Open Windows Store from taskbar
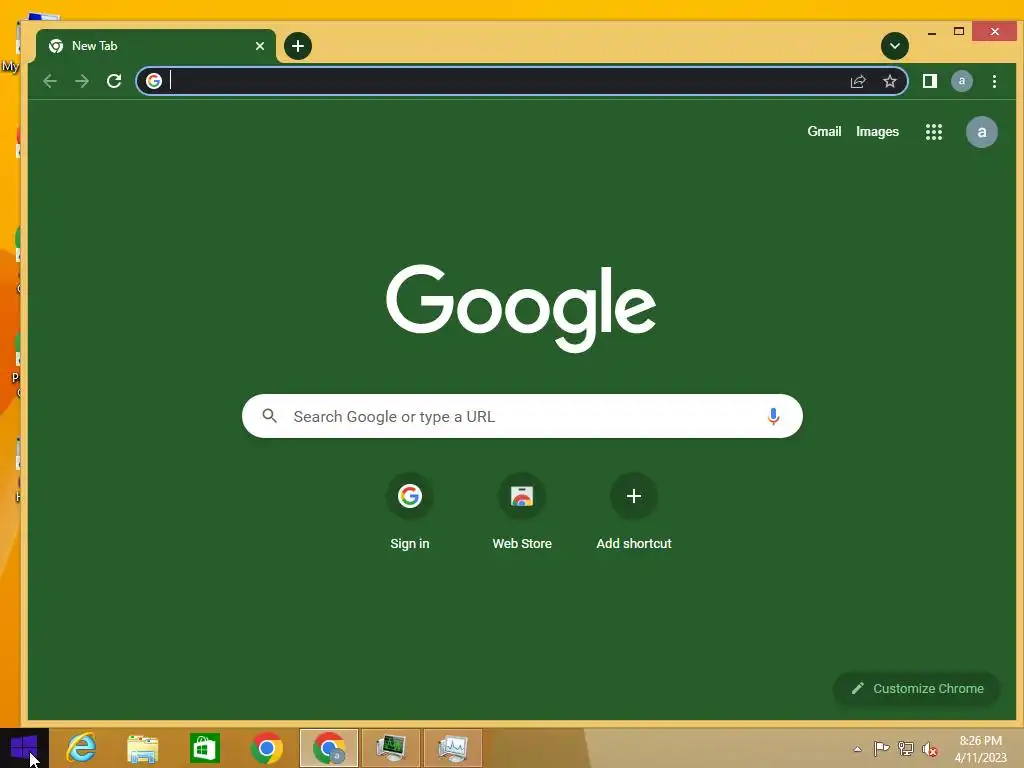1024x768 pixels. 204,748
